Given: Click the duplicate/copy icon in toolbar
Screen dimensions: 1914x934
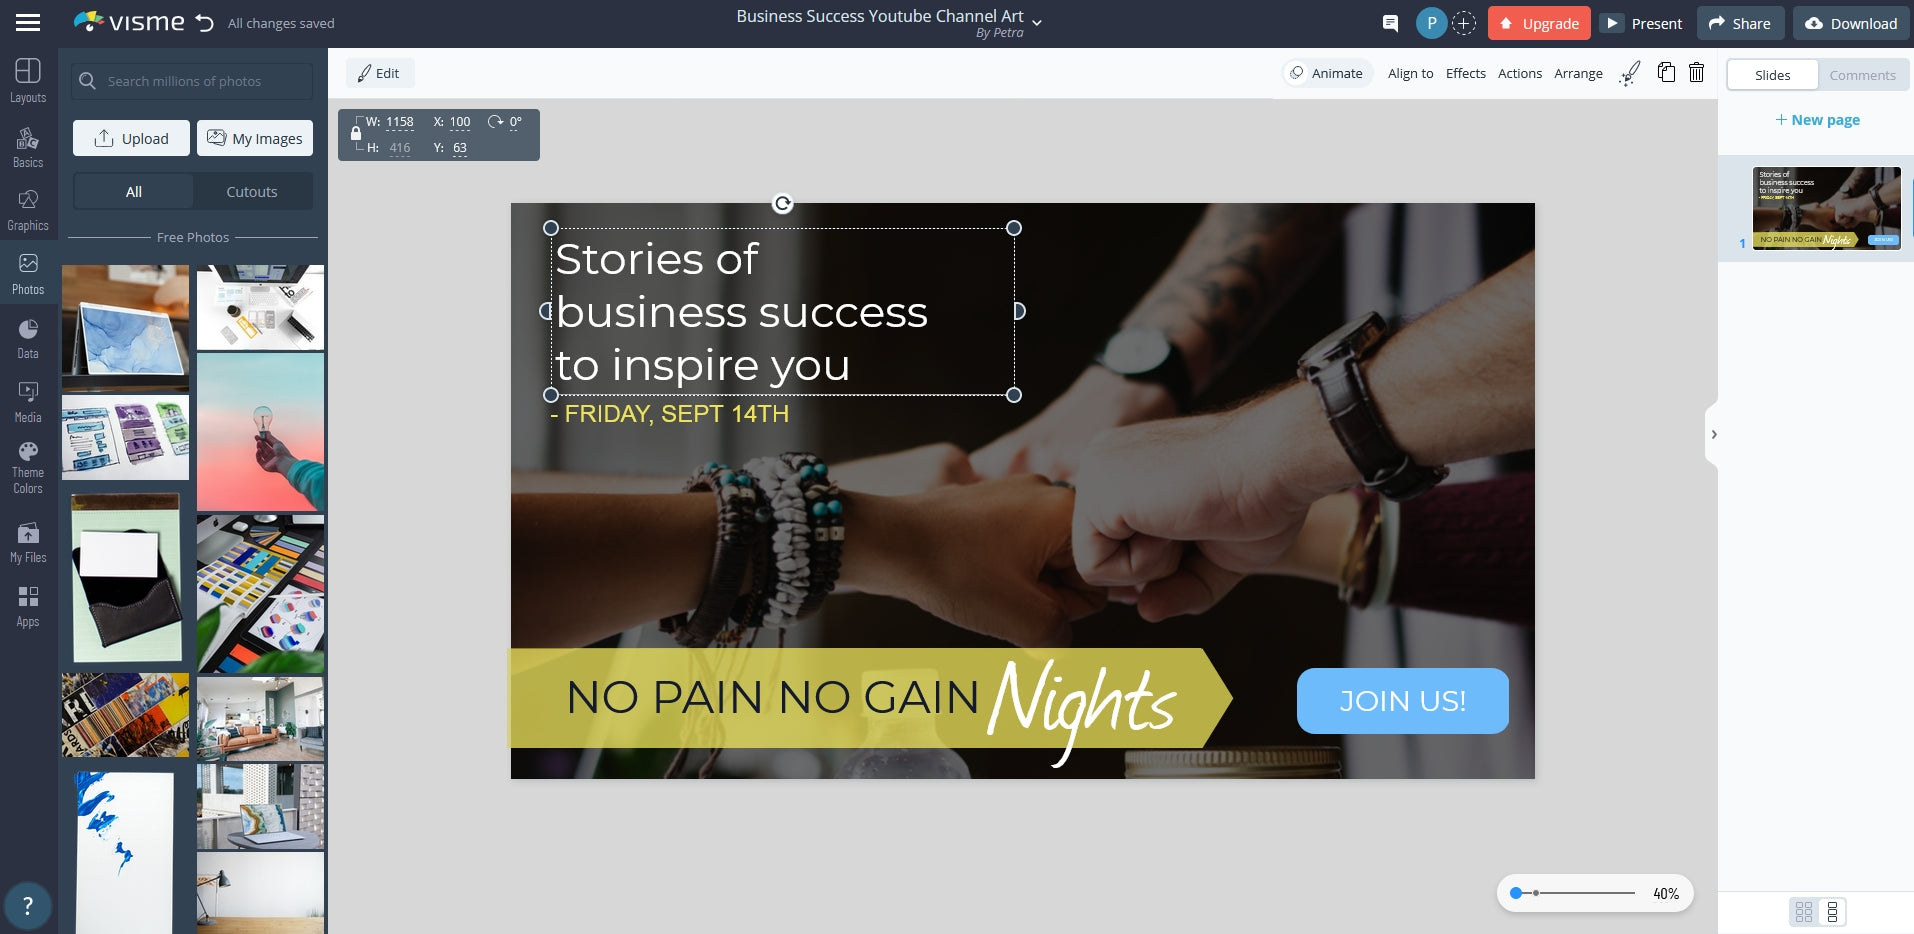Looking at the screenshot, I should [1666, 72].
